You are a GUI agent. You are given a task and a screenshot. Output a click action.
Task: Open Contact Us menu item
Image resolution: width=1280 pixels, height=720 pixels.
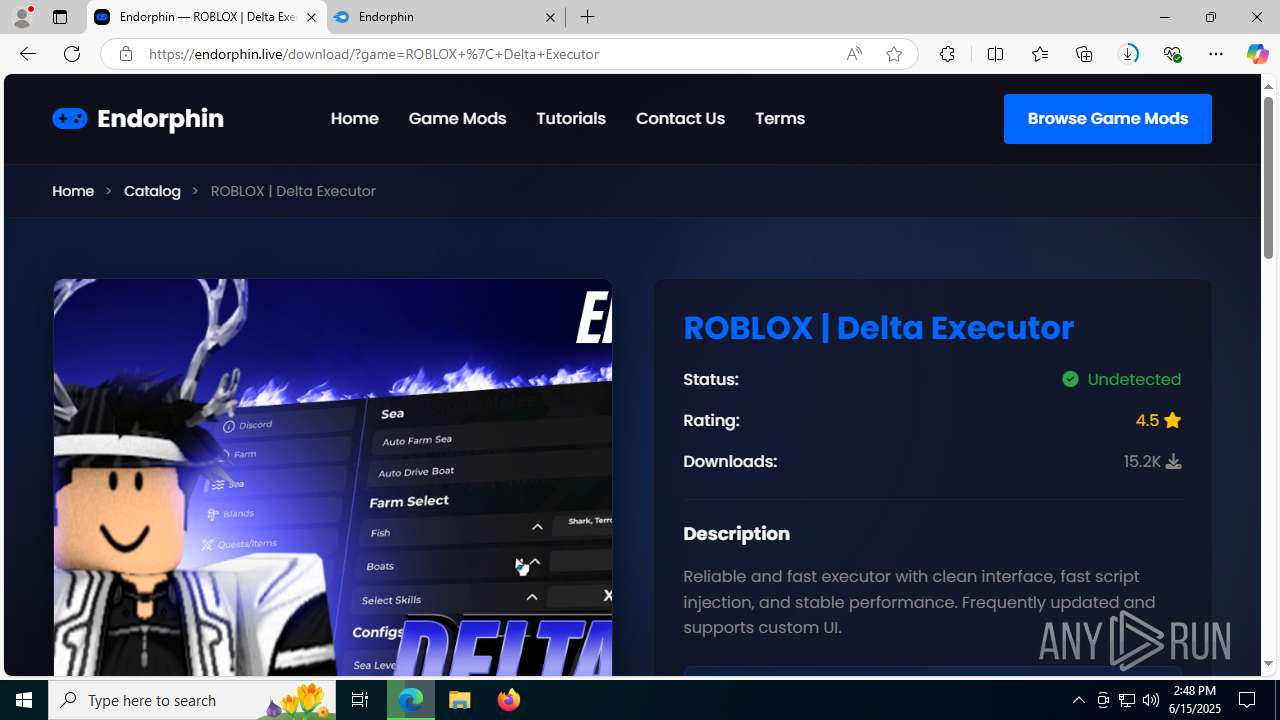click(680, 118)
